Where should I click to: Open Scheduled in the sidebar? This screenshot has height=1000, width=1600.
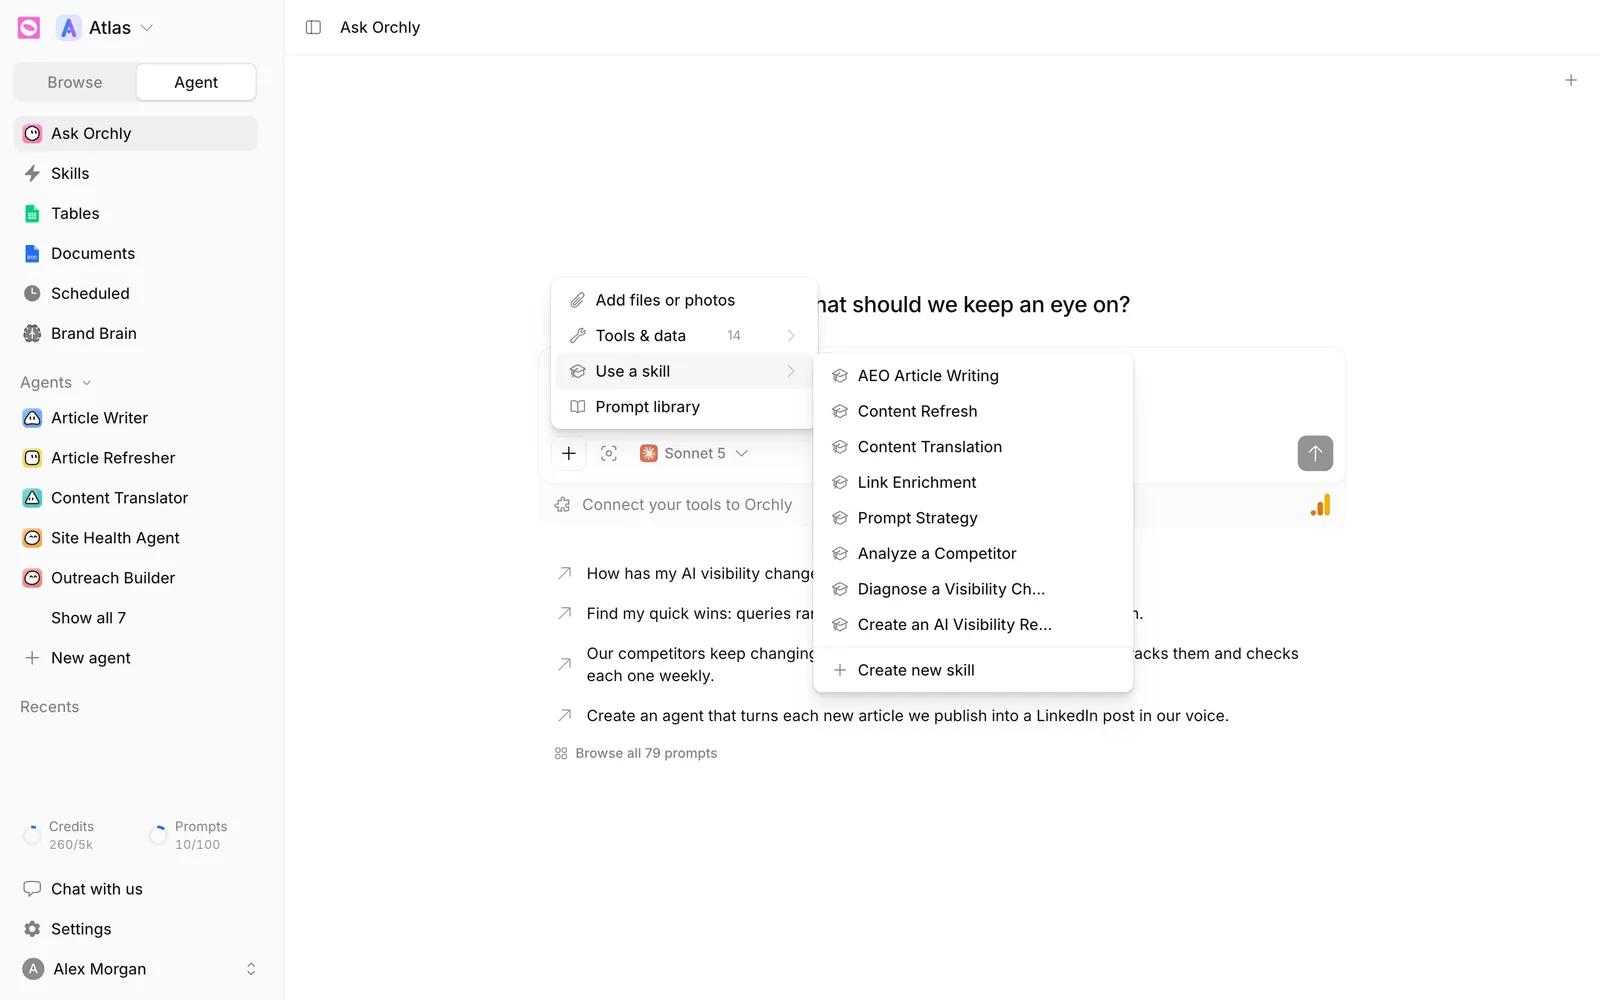pos(136,293)
